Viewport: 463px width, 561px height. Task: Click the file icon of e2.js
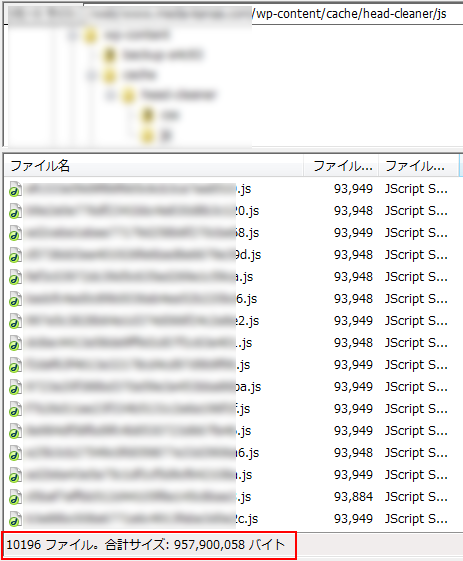(x=15, y=321)
